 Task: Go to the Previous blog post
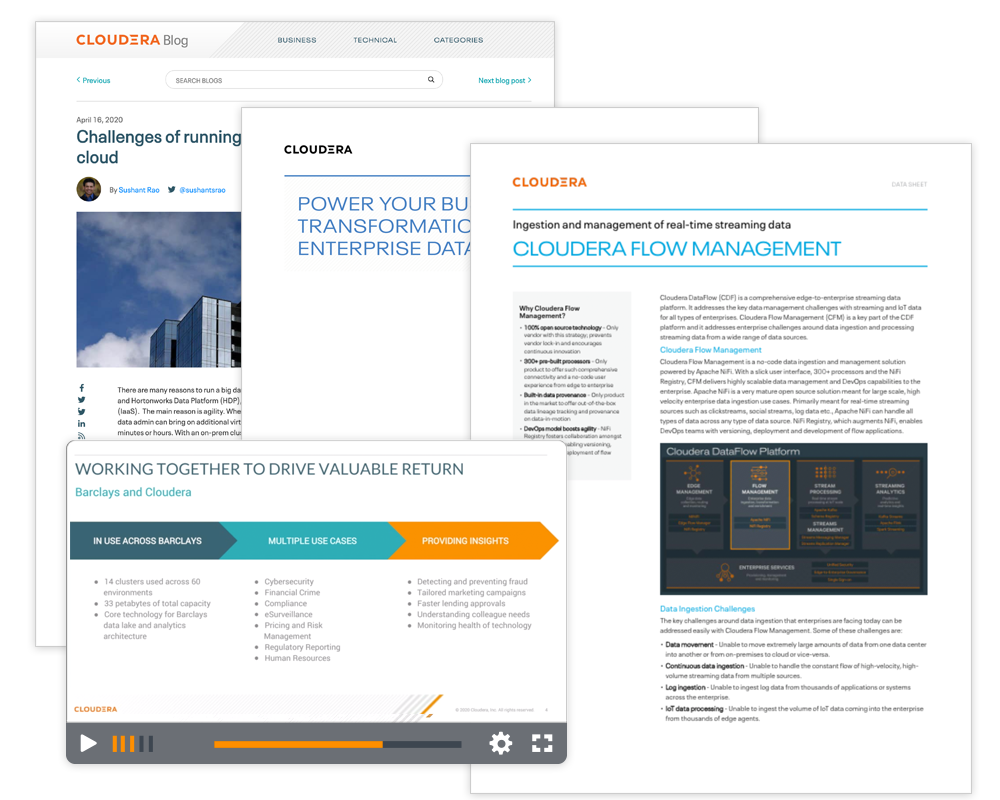[93, 80]
